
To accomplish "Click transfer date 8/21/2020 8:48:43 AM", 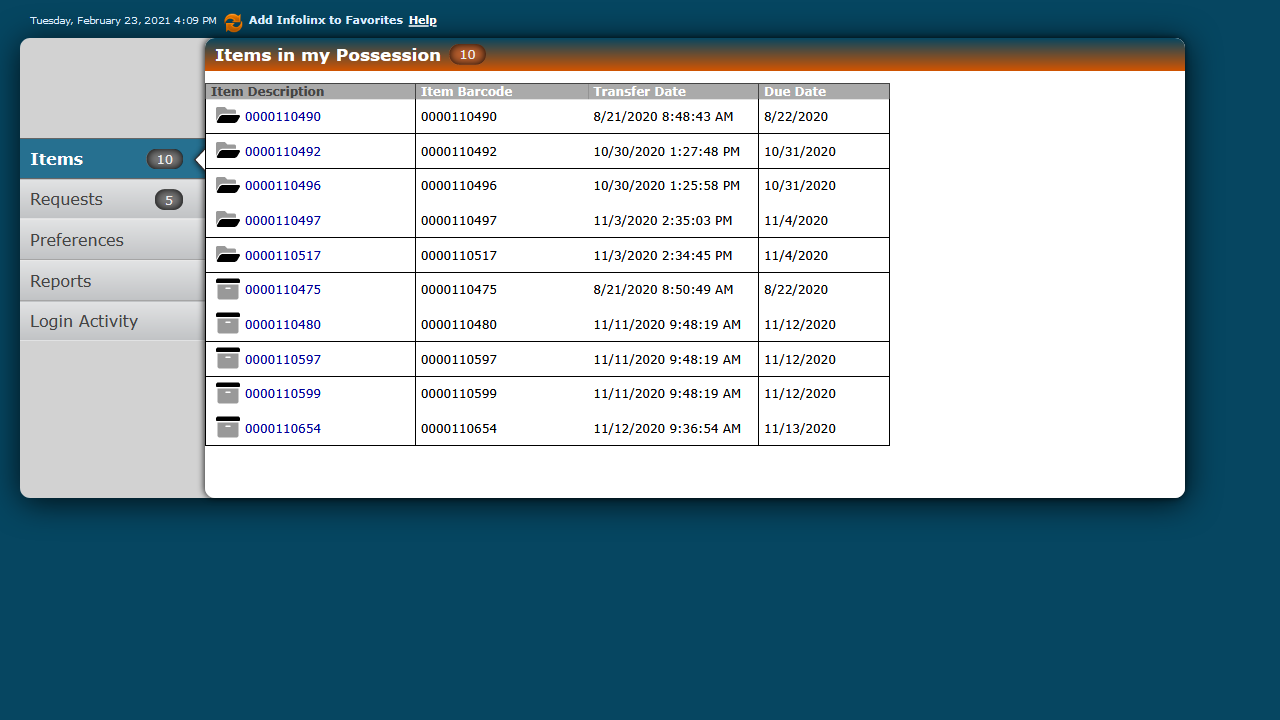I will coord(663,117).
